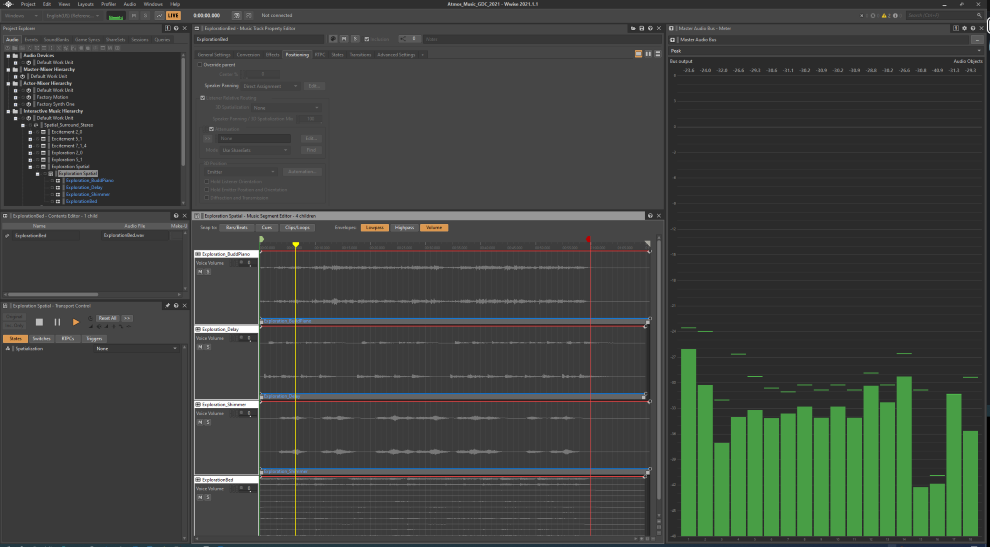Open the RTPC tab in Property Editor
The image size is (990, 547).
pos(320,55)
